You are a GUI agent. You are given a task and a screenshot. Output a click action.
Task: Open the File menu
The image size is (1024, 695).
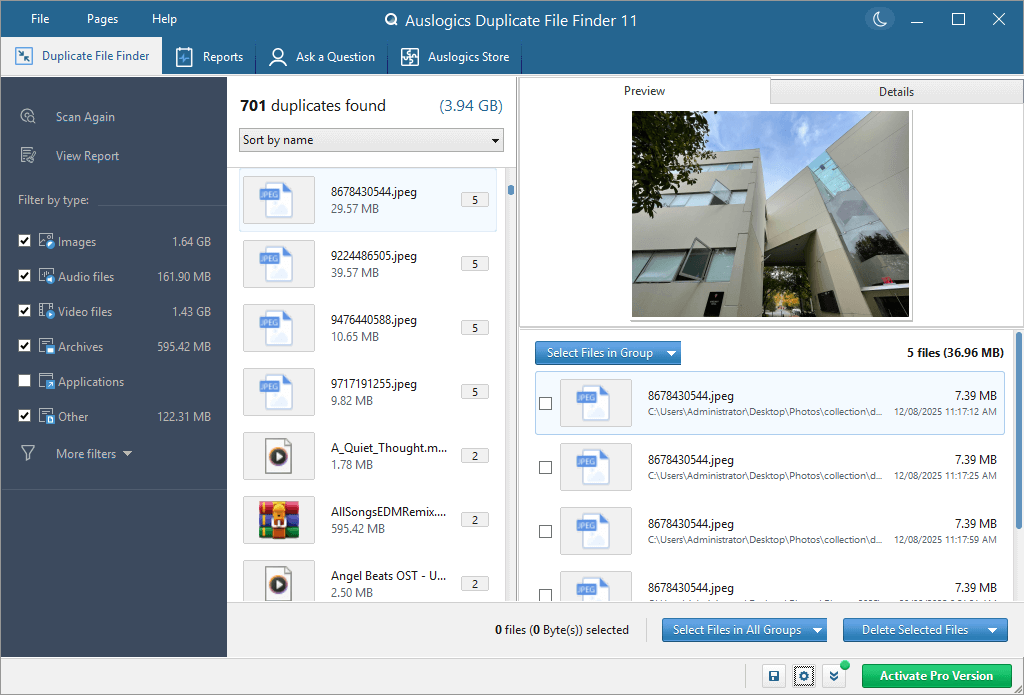point(39,18)
